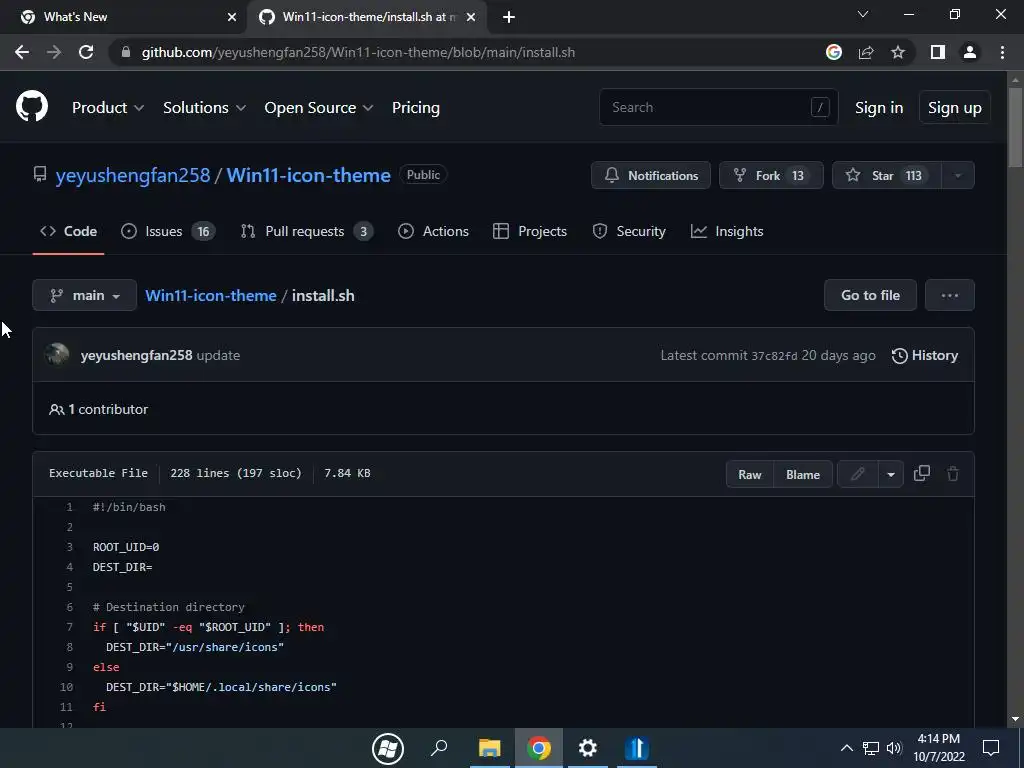This screenshot has height=768, width=1024.
Task: Click yeyushengfan258 avatar image
Action: tap(57, 355)
